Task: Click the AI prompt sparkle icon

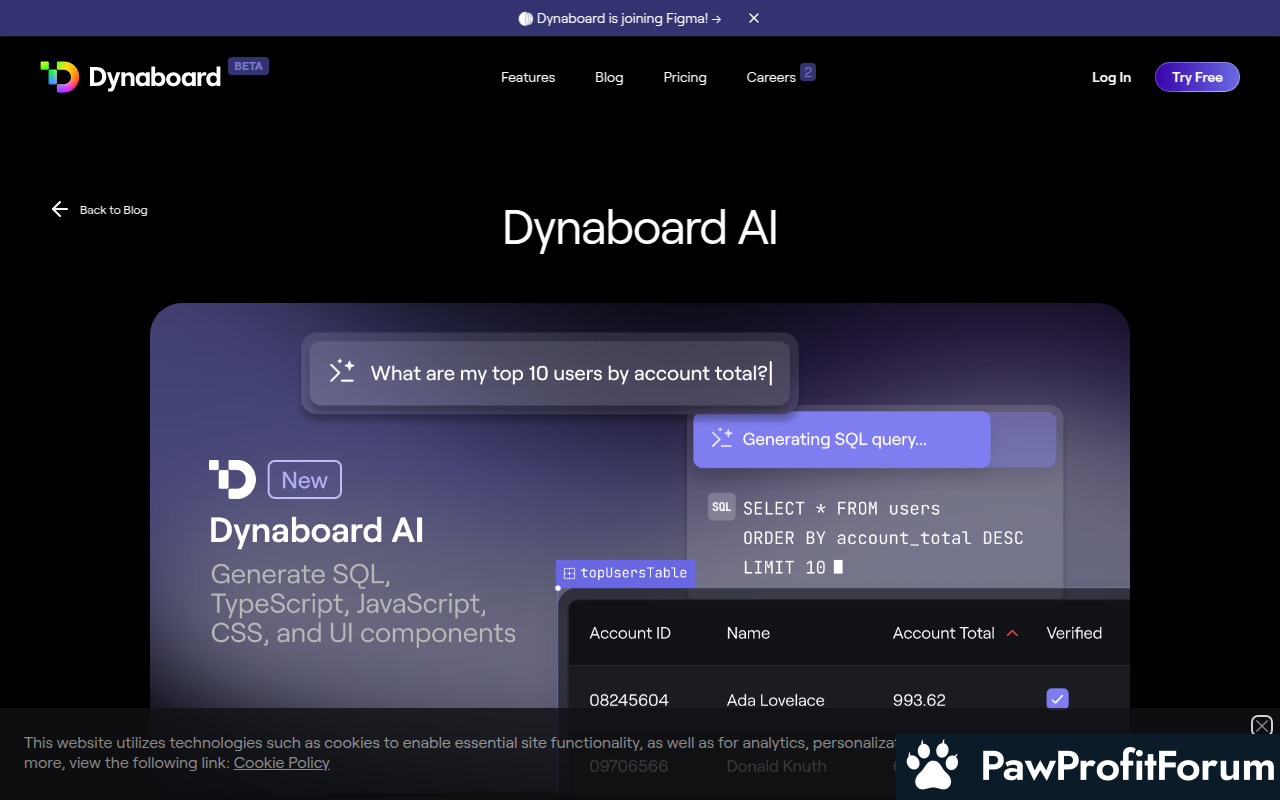Action: 342,372
